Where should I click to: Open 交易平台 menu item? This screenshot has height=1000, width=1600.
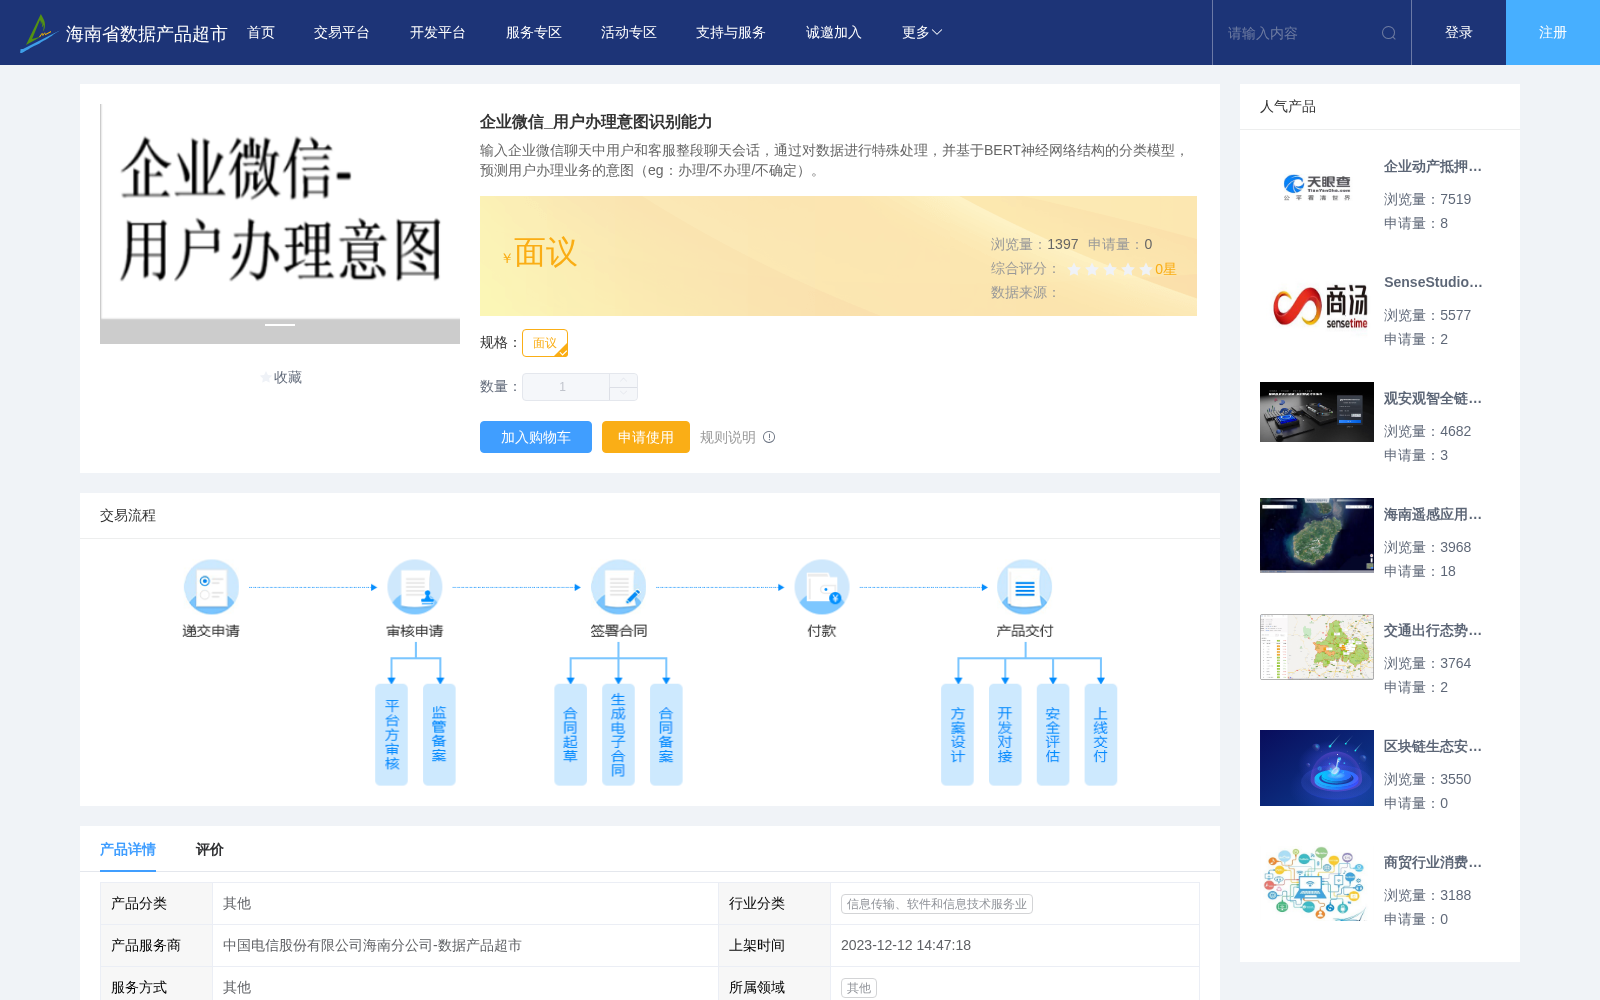342,33
